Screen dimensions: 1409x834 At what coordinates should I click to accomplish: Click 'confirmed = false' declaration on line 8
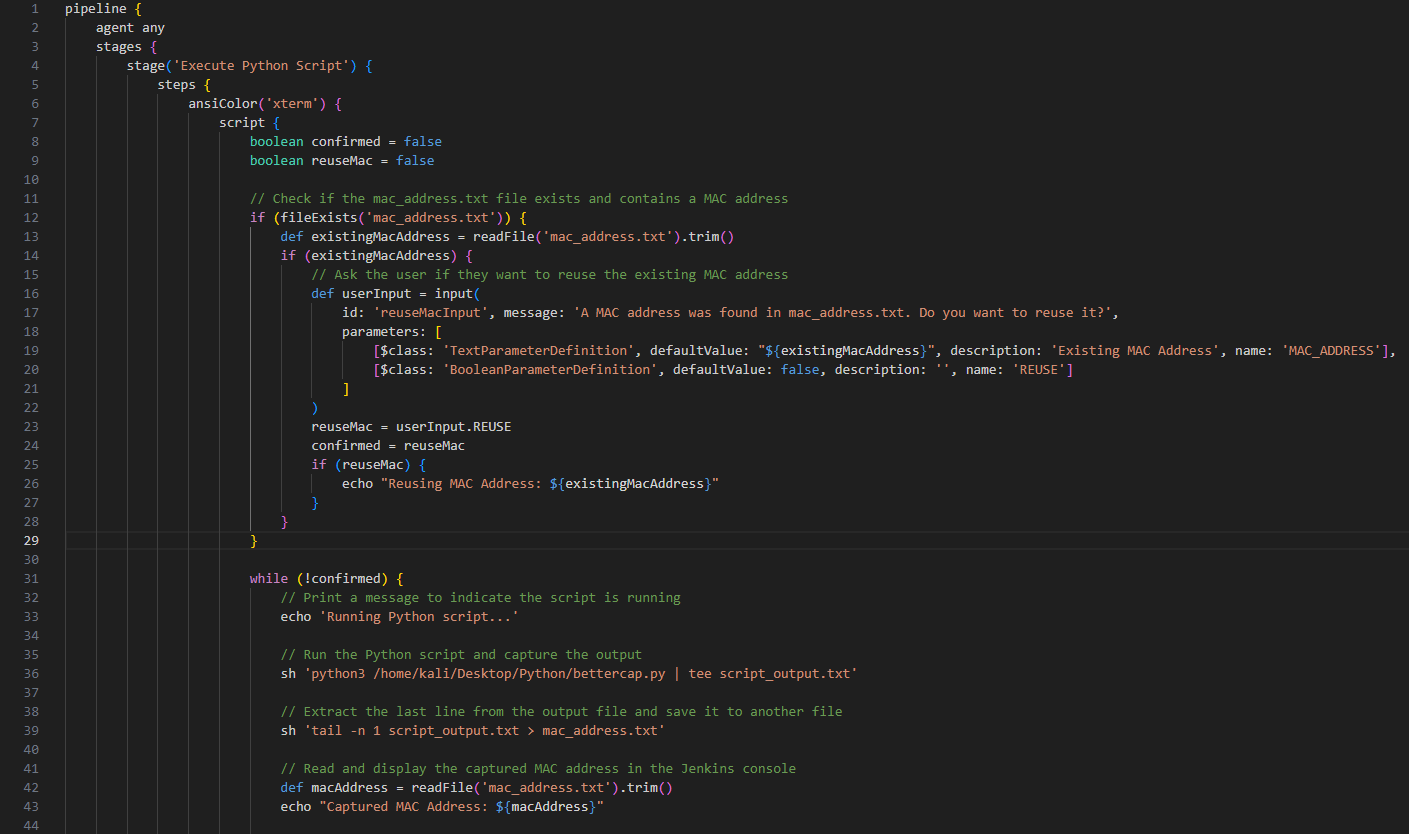coord(377,142)
